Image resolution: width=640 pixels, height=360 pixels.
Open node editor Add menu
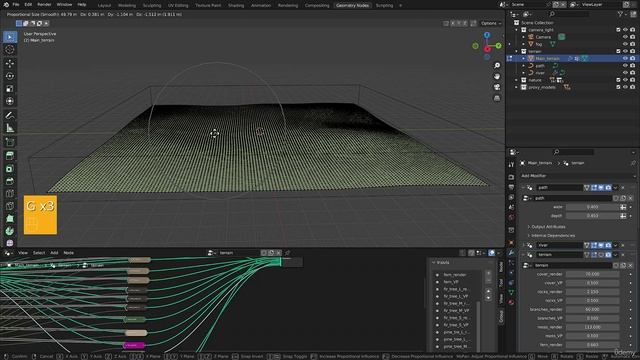point(54,253)
